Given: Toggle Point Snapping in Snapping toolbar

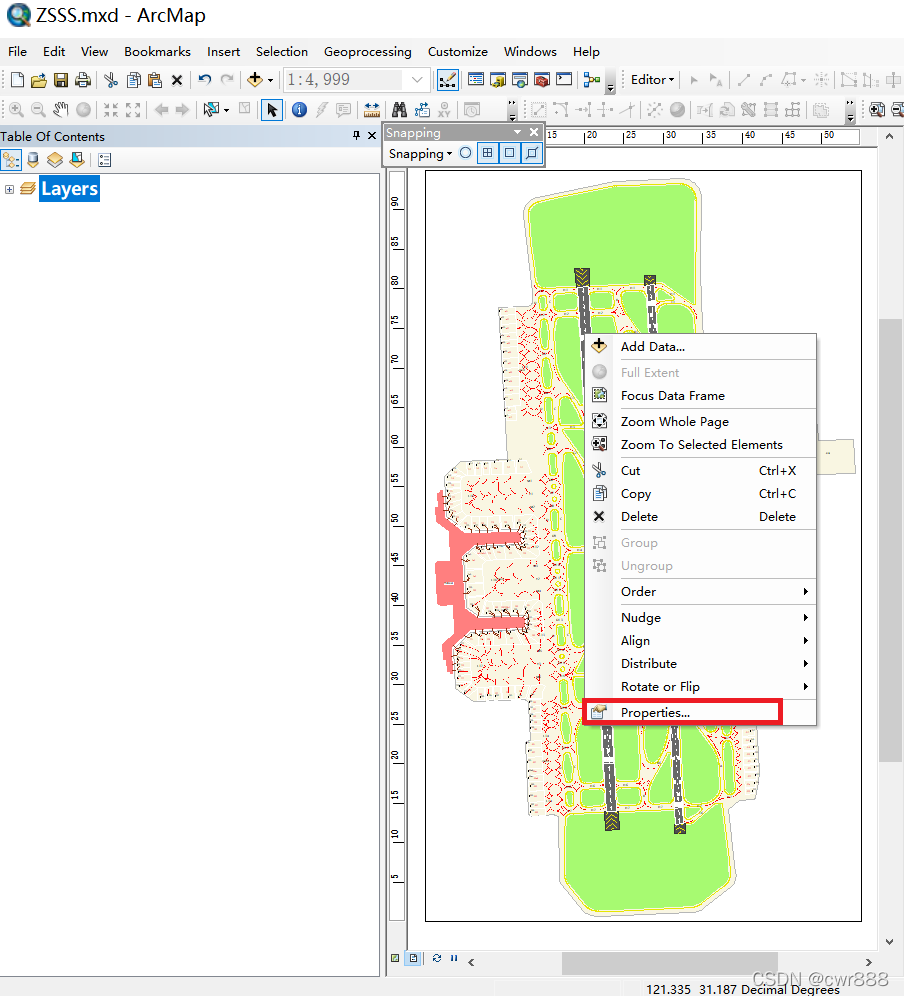Looking at the screenshot, I should (x=466, y=153).
